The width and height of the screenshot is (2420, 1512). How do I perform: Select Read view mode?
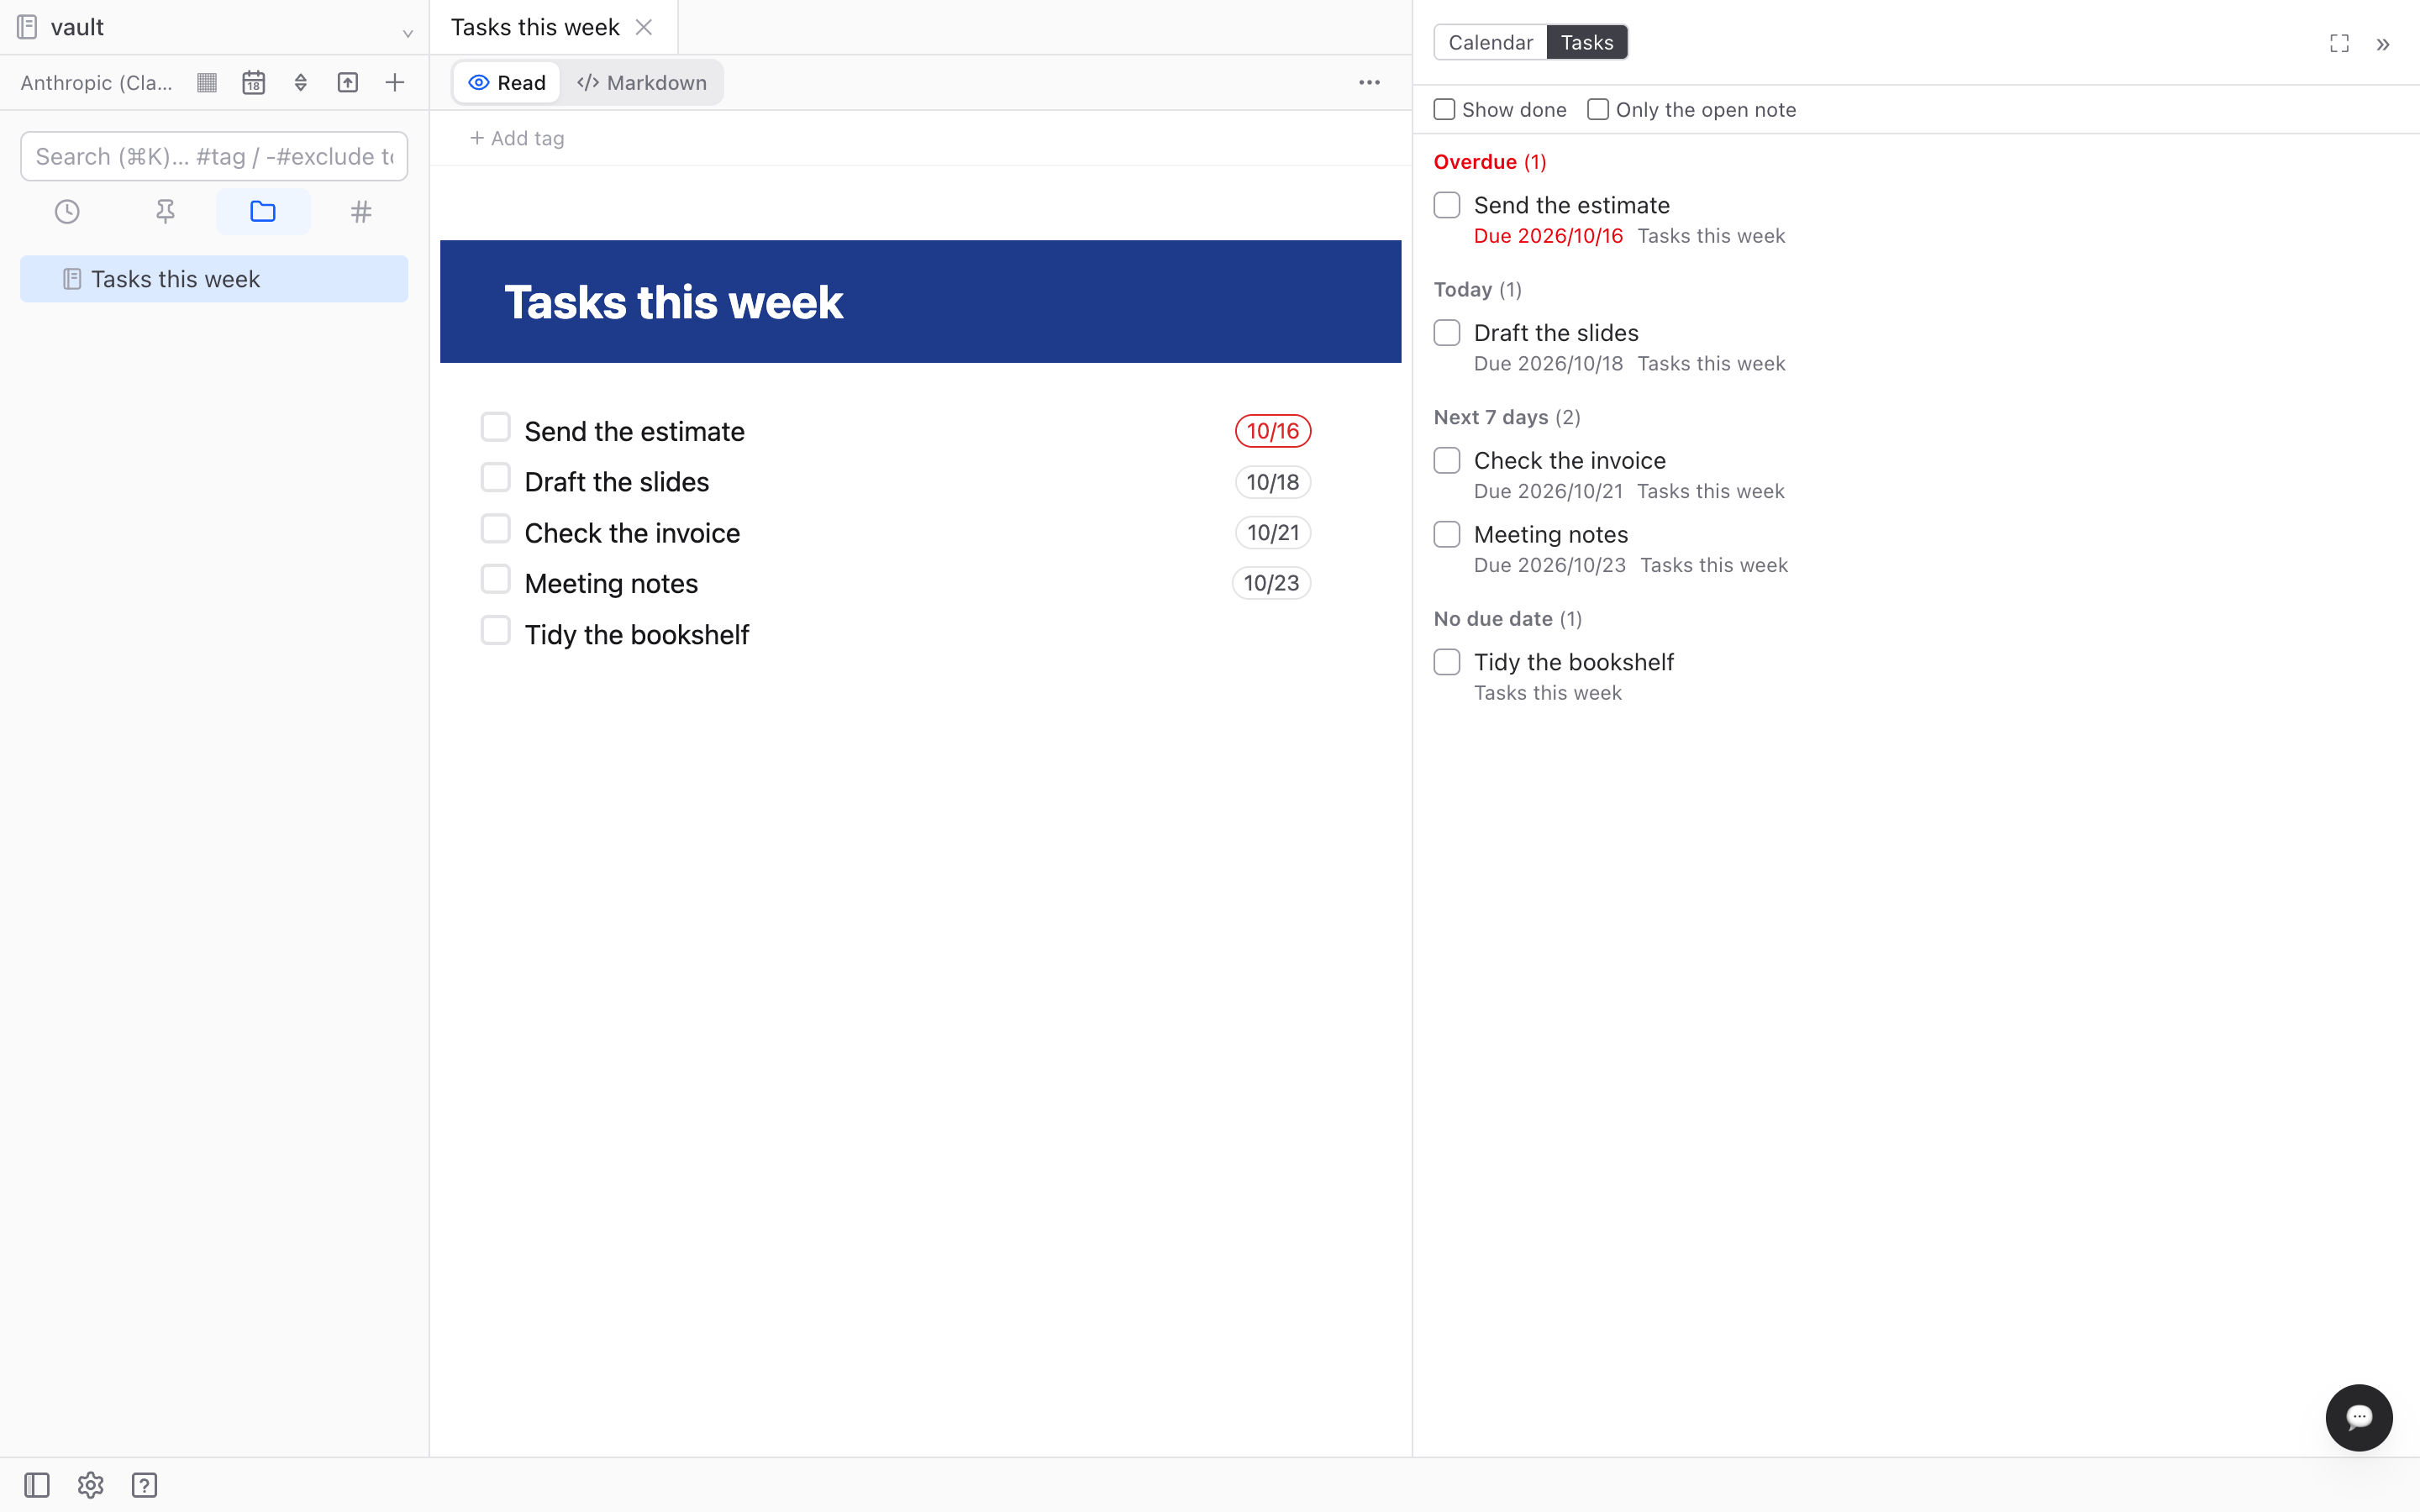(507, 83)
